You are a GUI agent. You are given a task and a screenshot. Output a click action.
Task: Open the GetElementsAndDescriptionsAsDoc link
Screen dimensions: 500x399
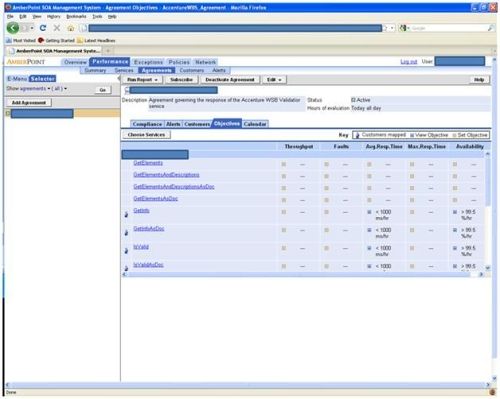[x=174, y=187]
